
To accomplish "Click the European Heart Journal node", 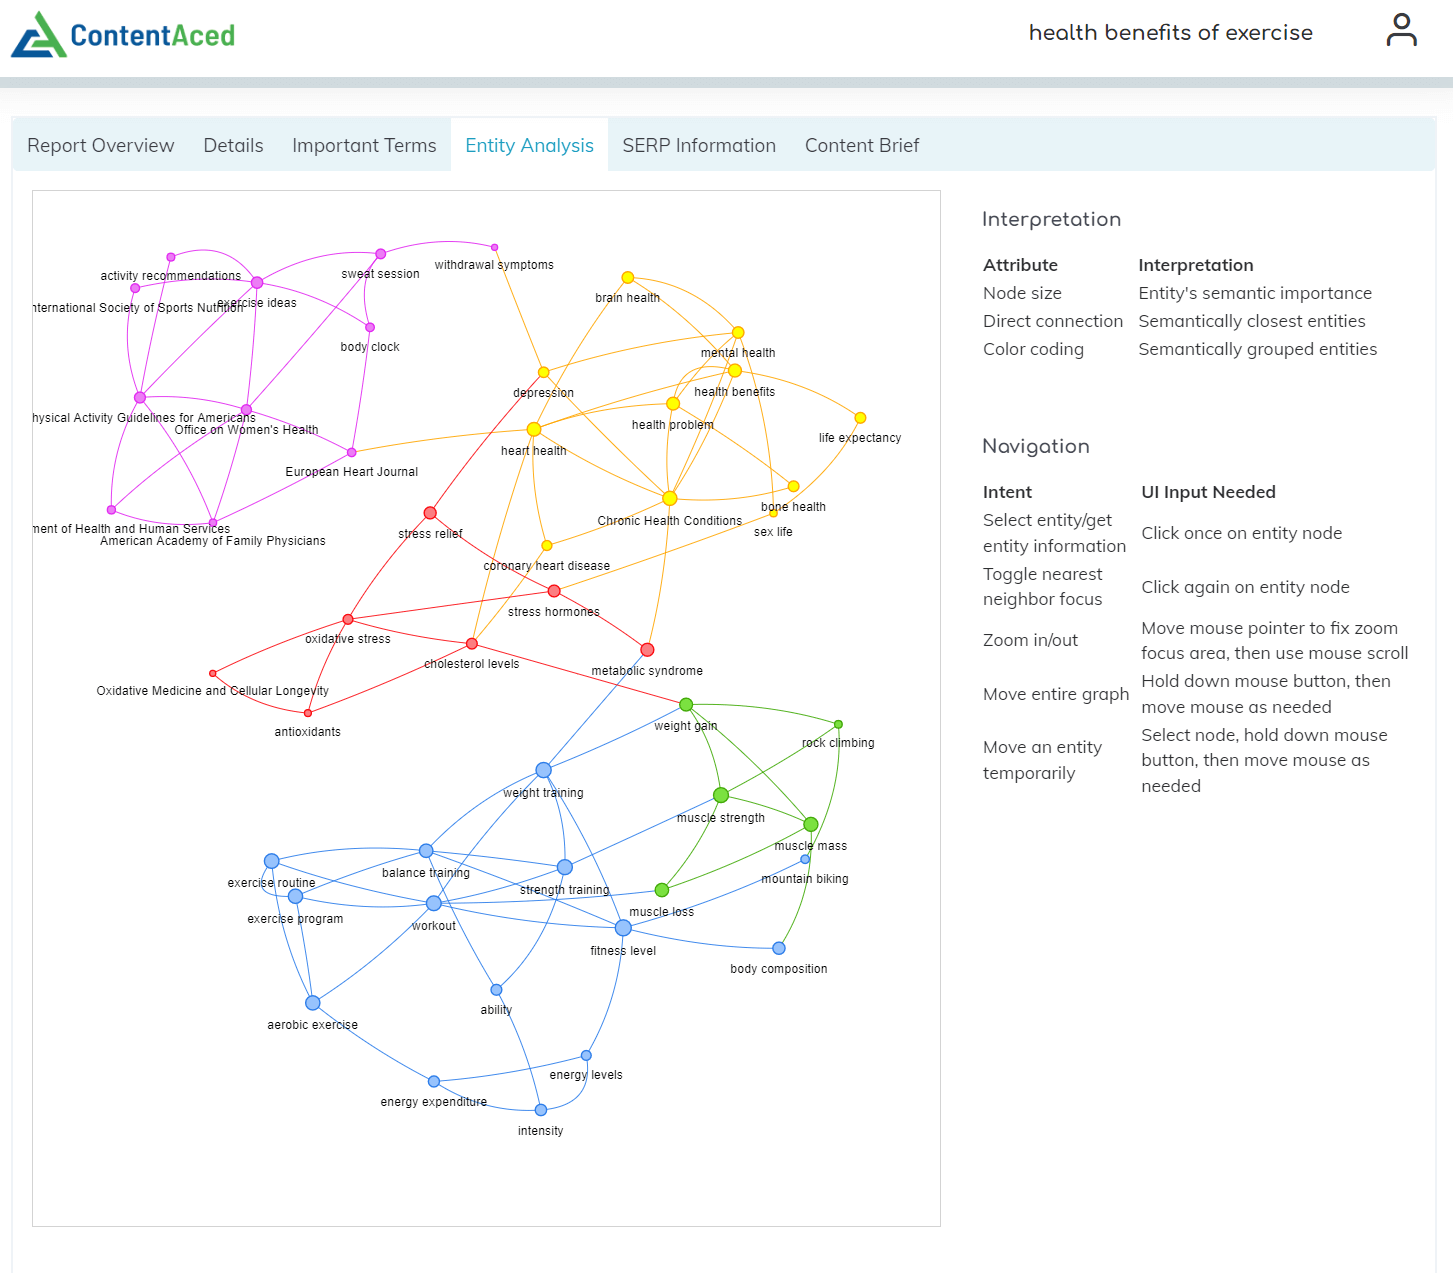I will point(351,453).
